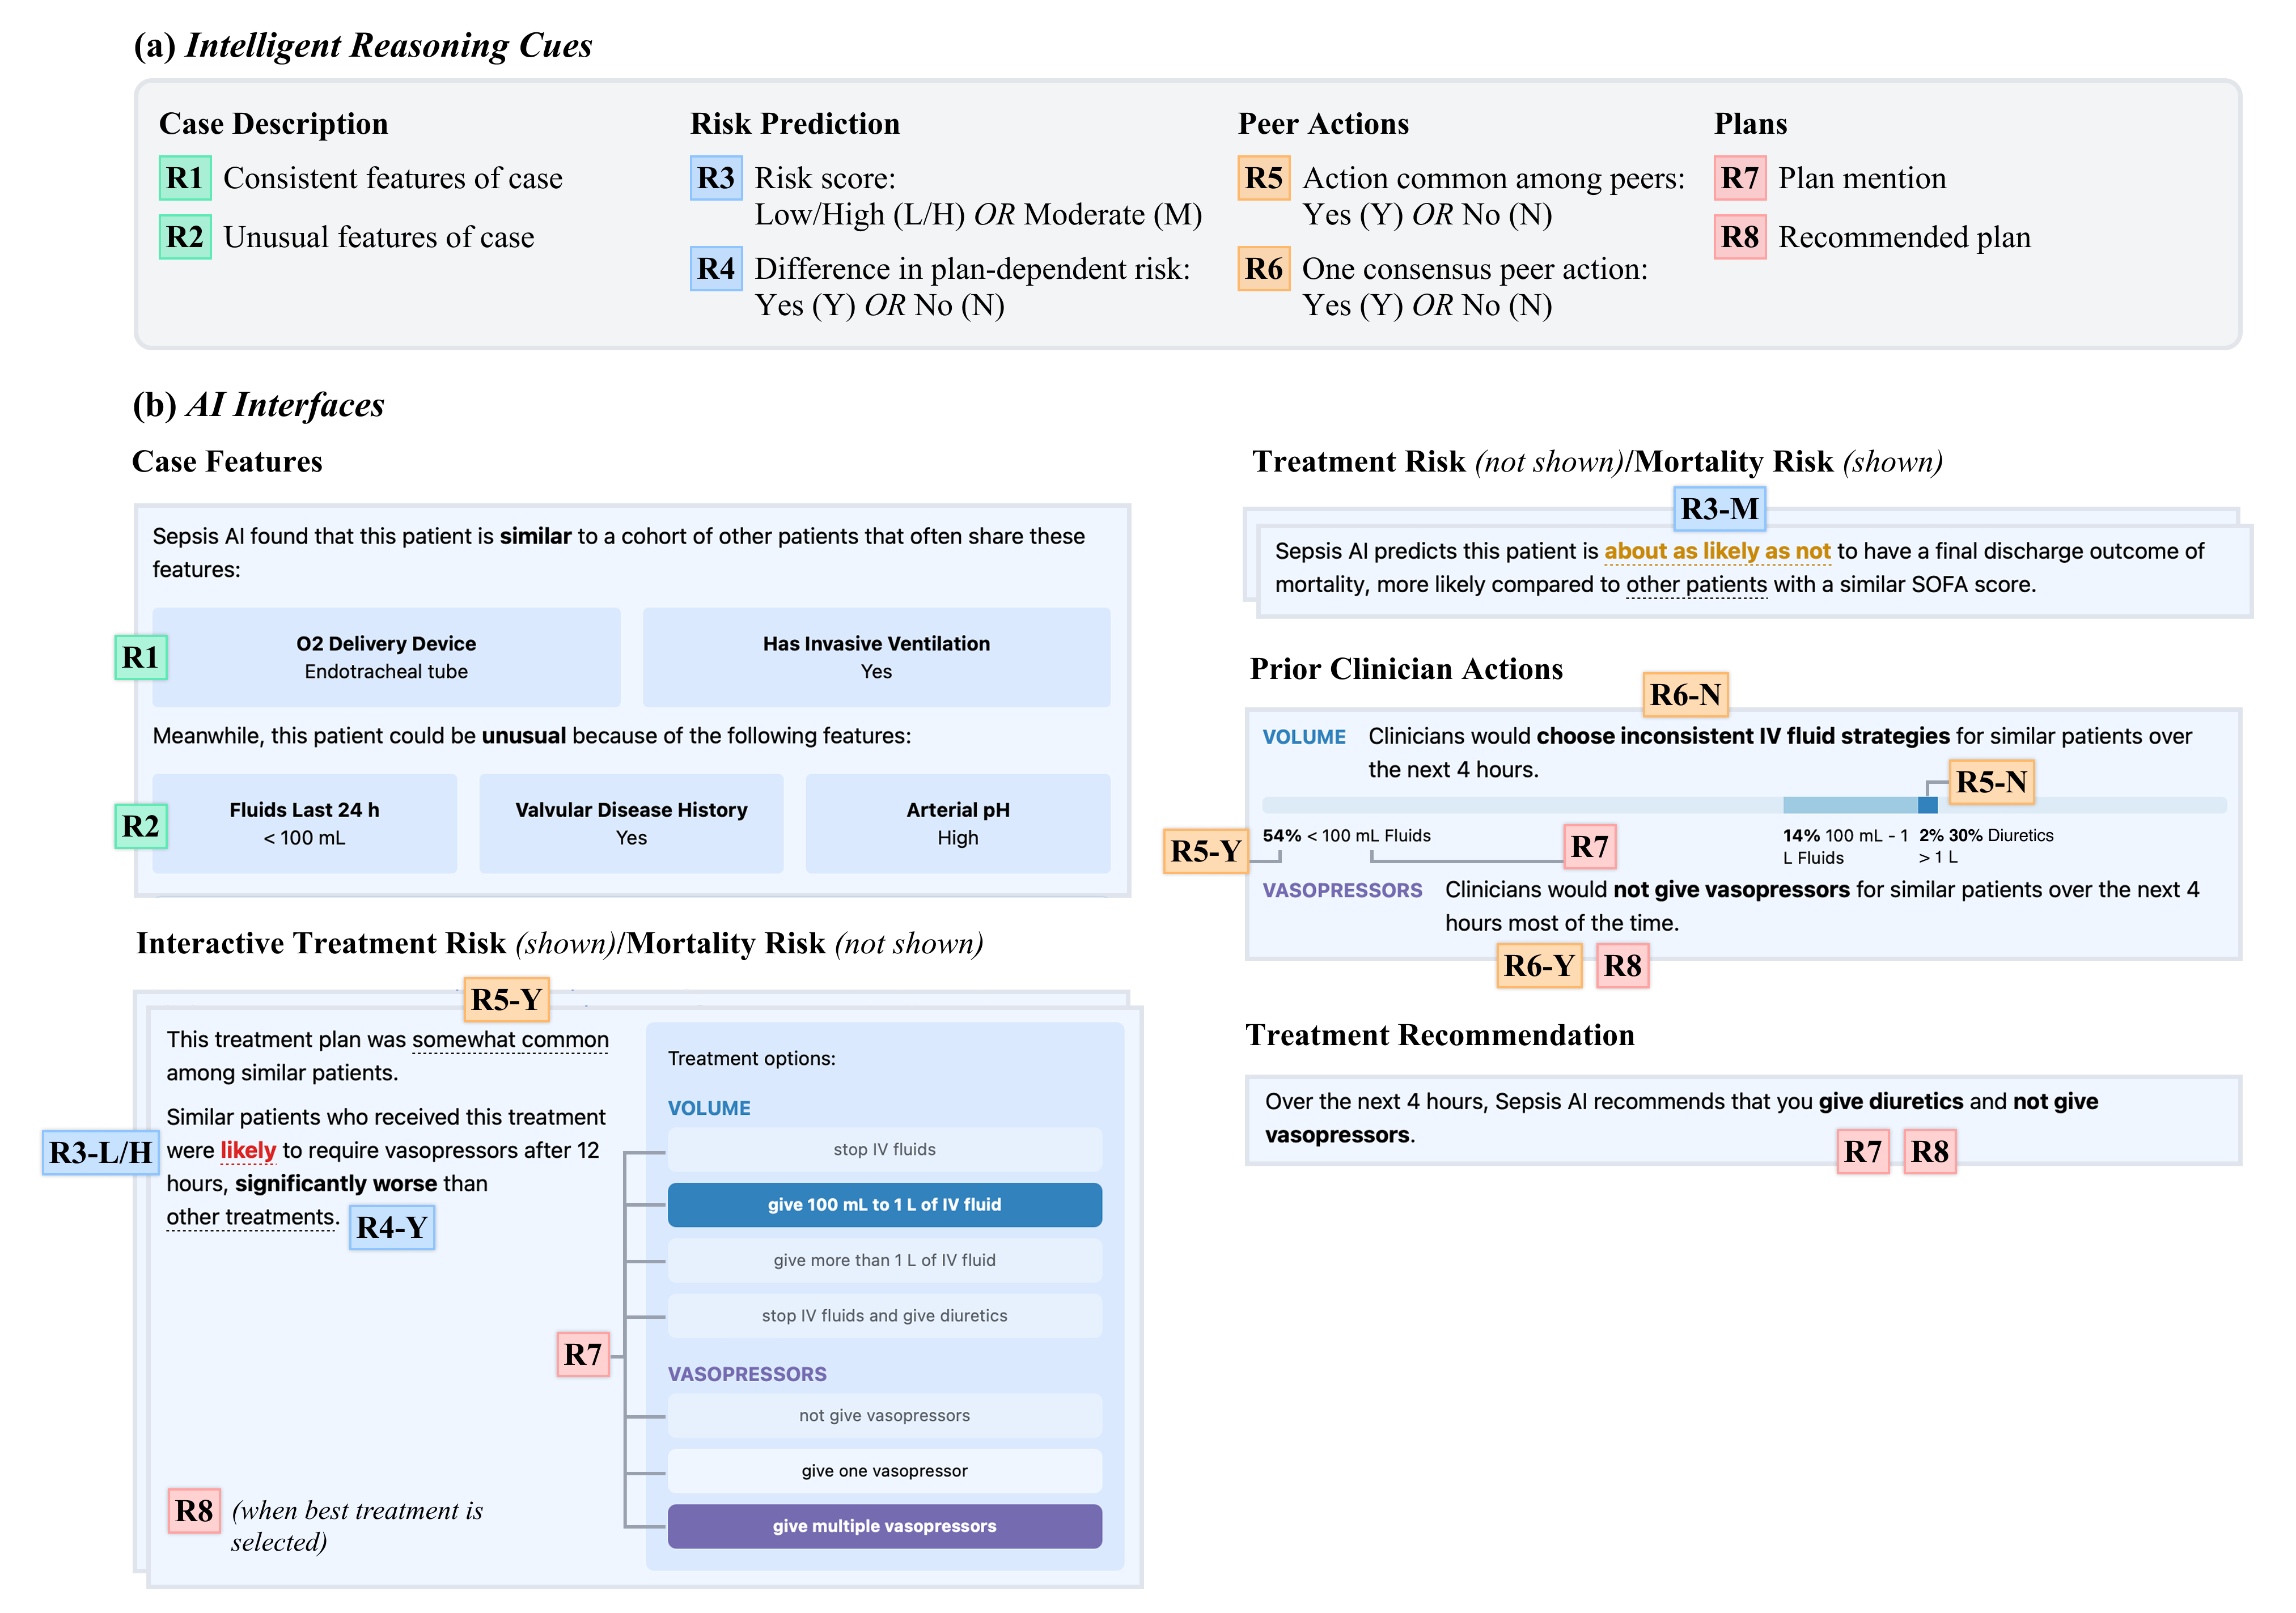Select the "O2 Delivery Device" feature tile
Screen dimensions: 2296x1613
coord(386,657)
